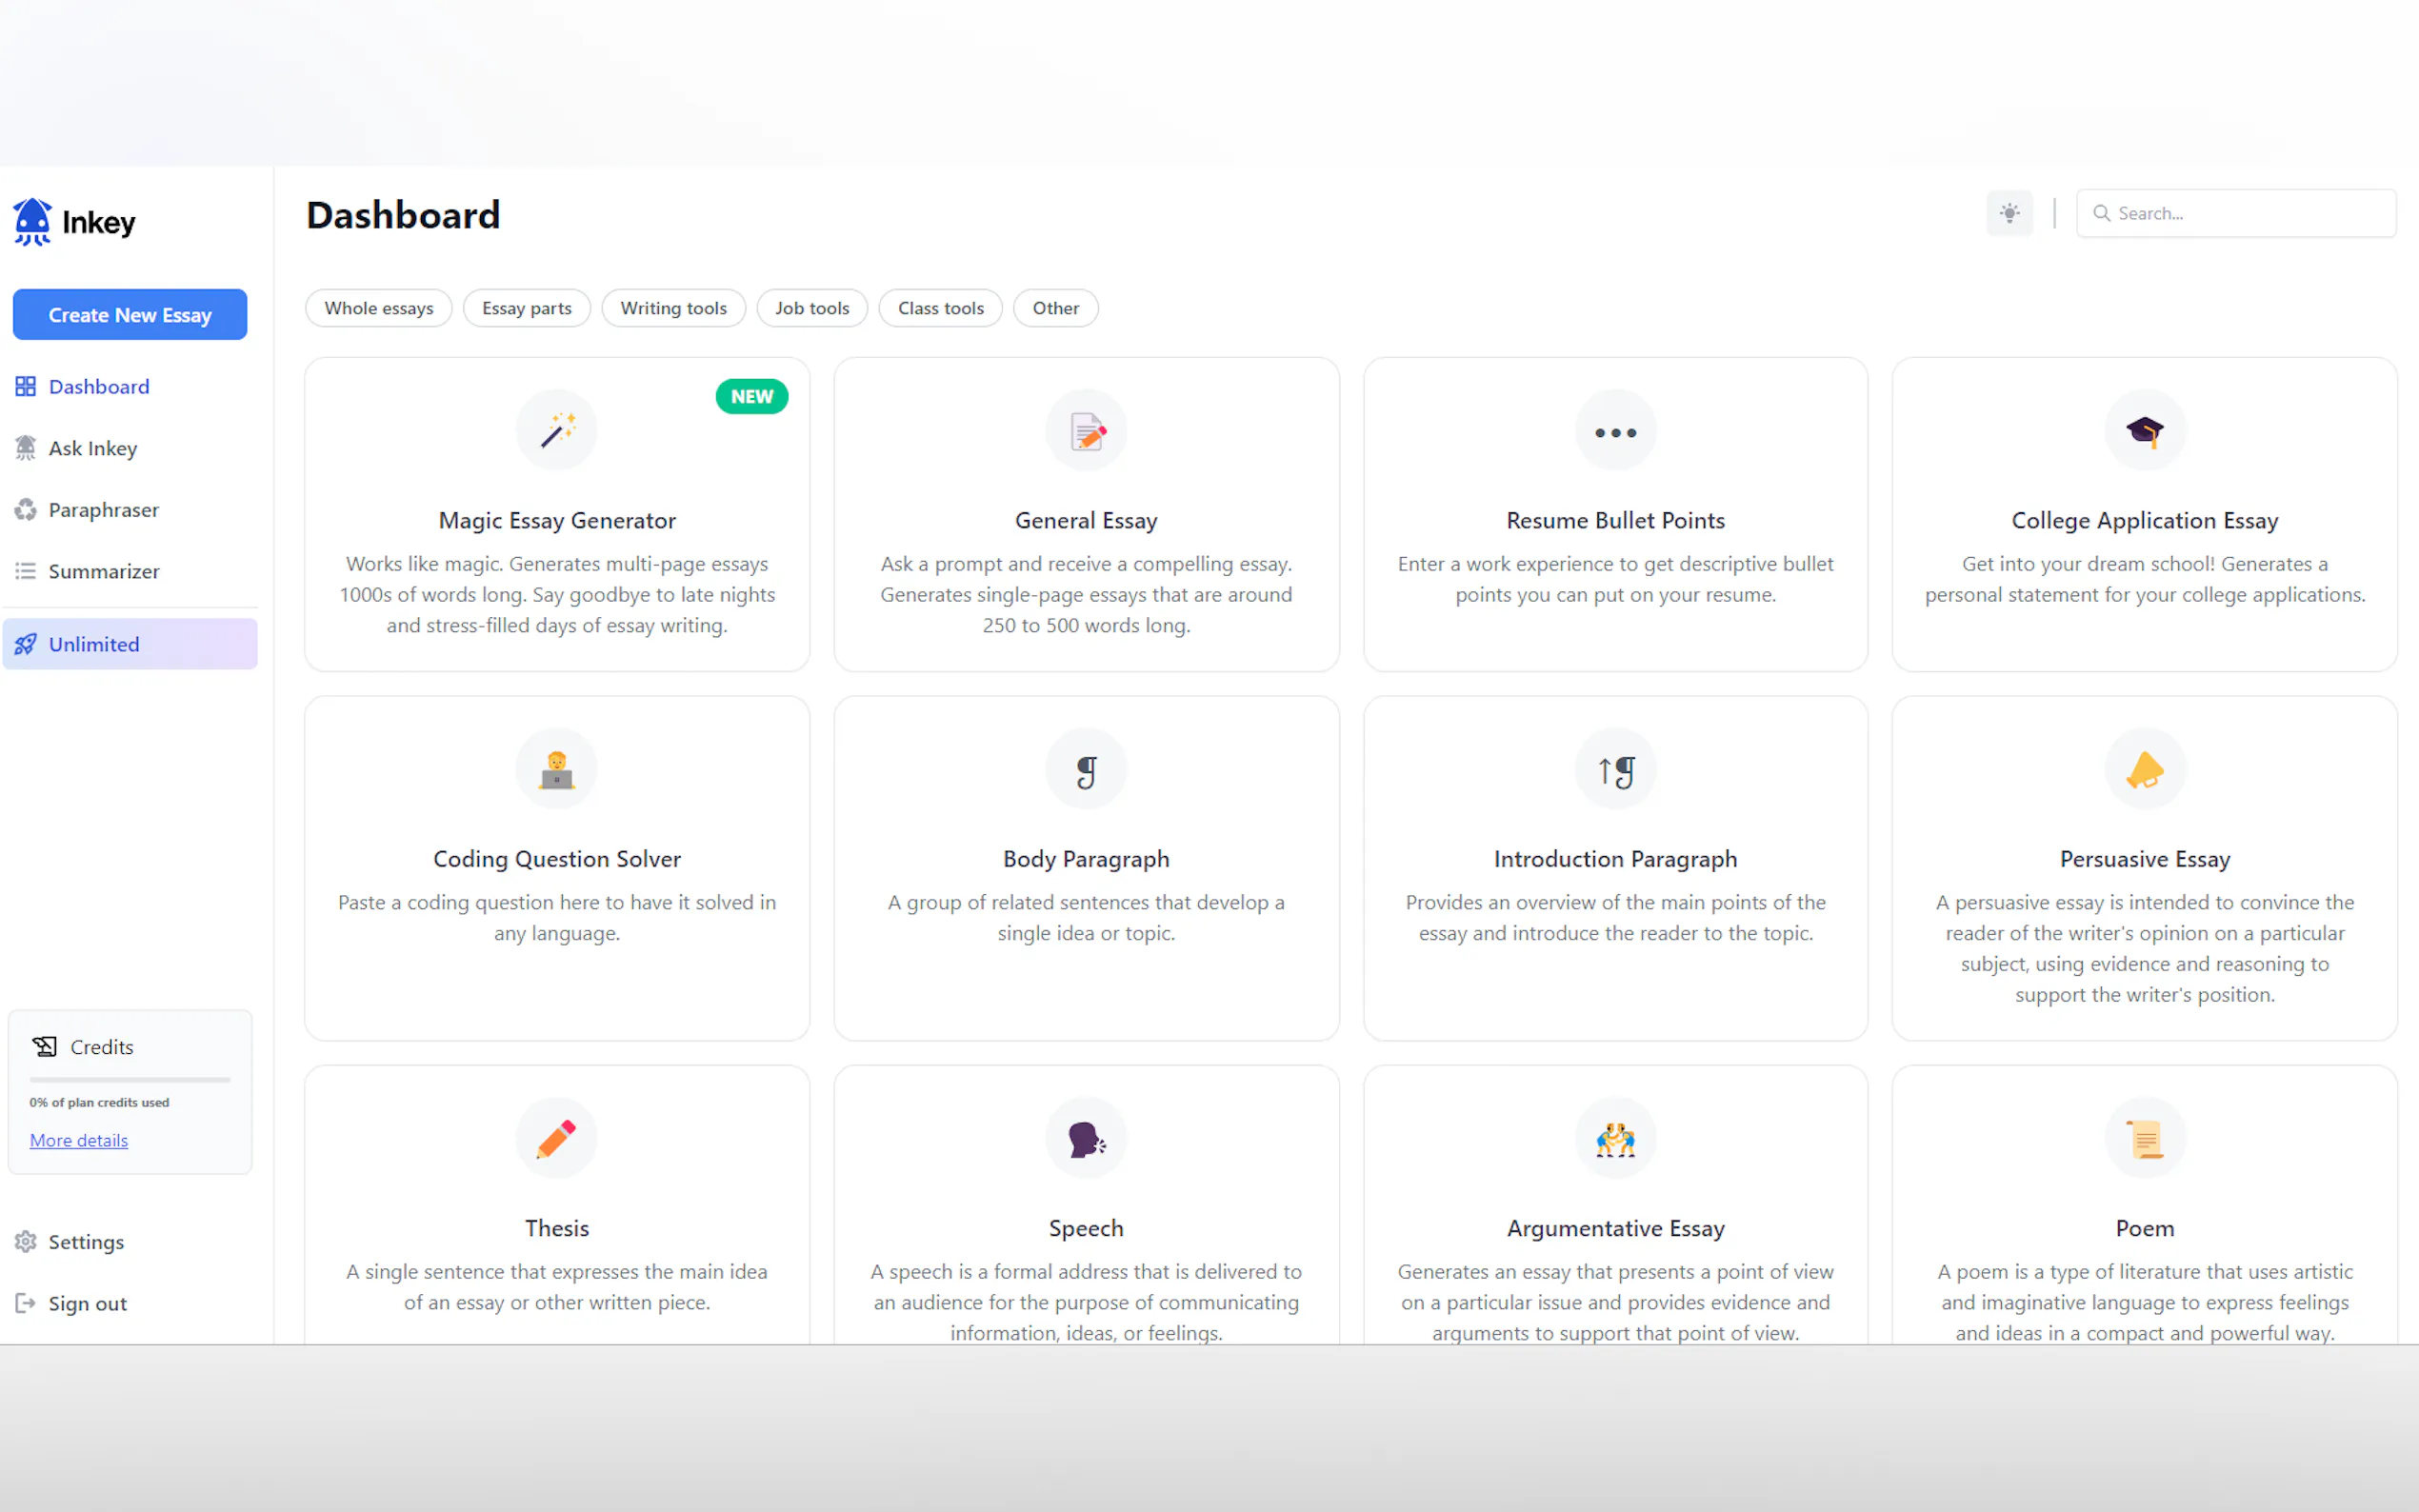
Task: Switch to the Writing tools filter
Action: 673,308
